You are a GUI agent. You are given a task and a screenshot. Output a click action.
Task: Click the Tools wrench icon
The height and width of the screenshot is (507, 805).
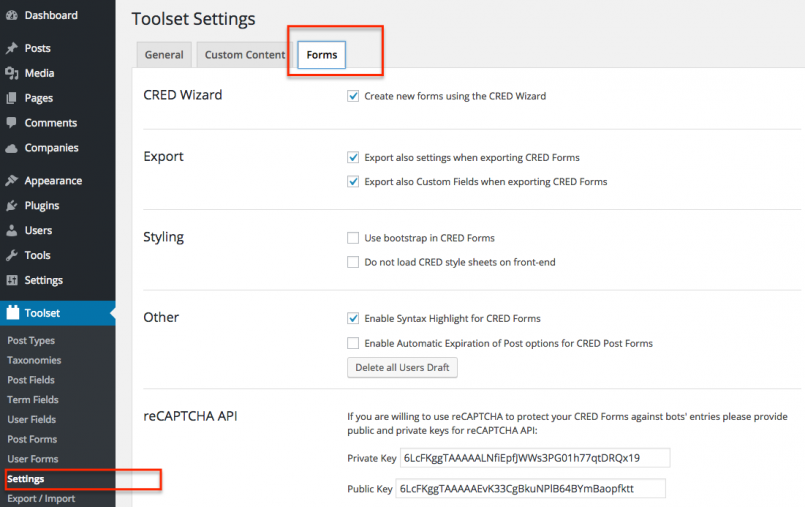12,255
